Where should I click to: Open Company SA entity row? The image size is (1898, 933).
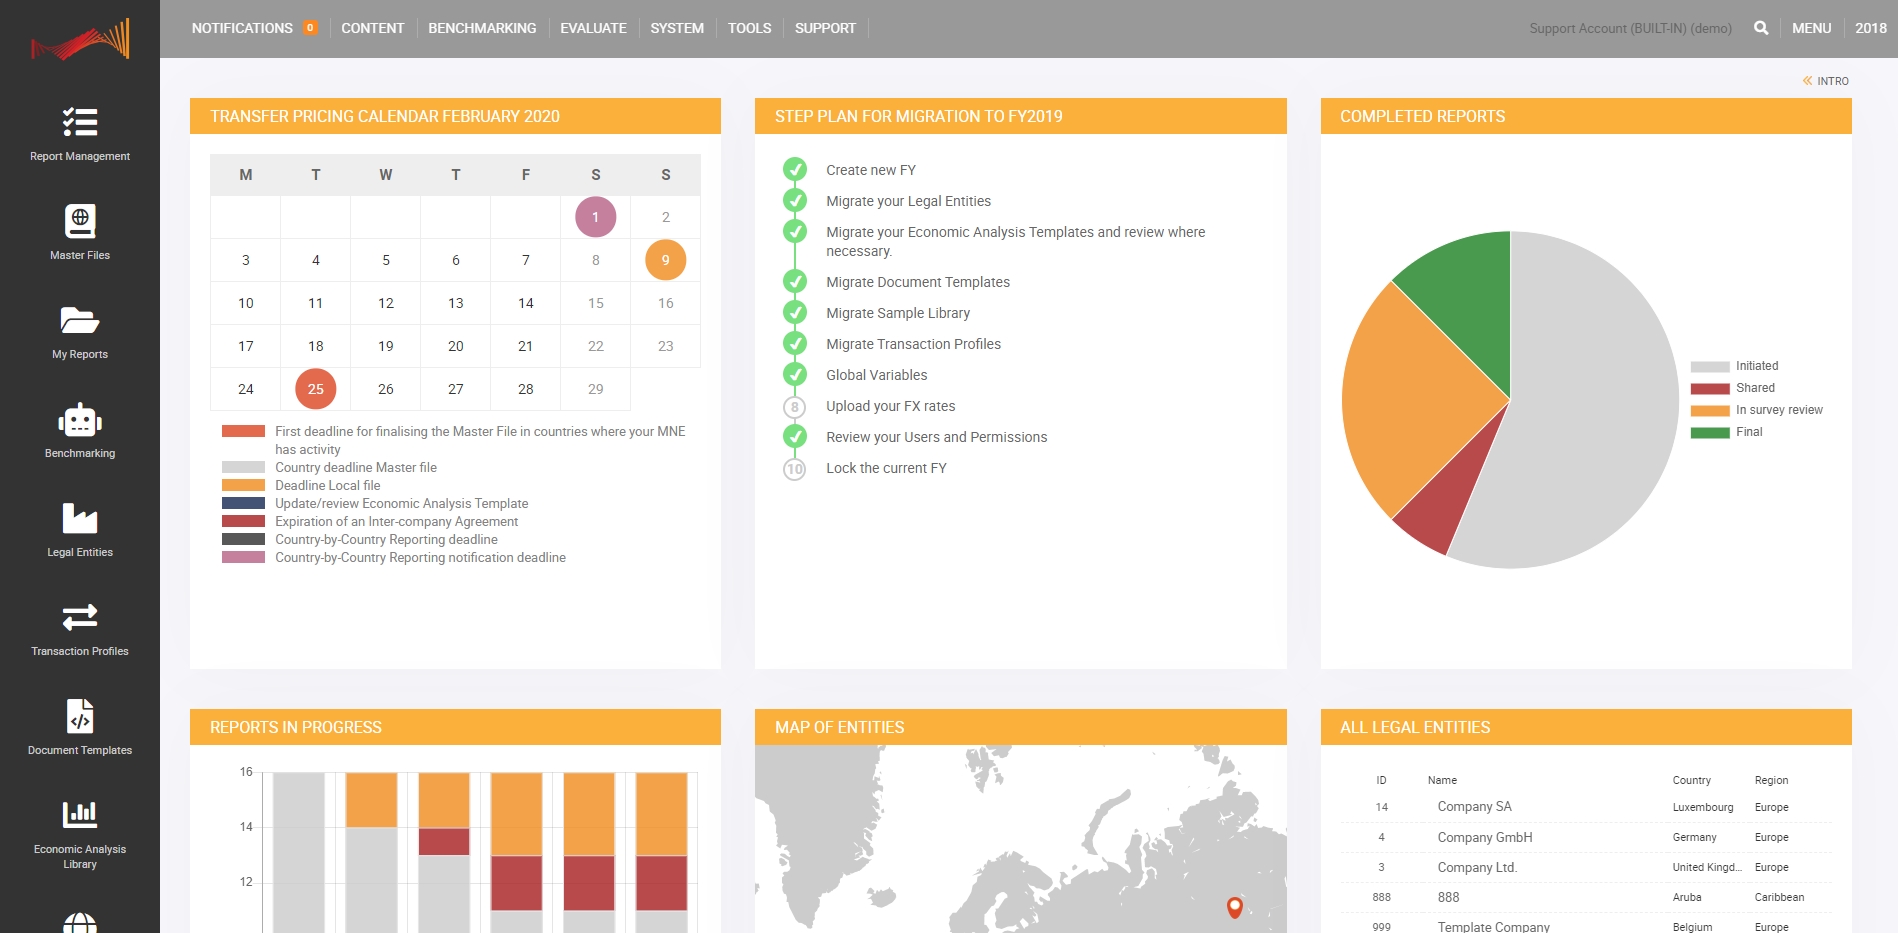pyautogui.click(x=1586, y=807)
